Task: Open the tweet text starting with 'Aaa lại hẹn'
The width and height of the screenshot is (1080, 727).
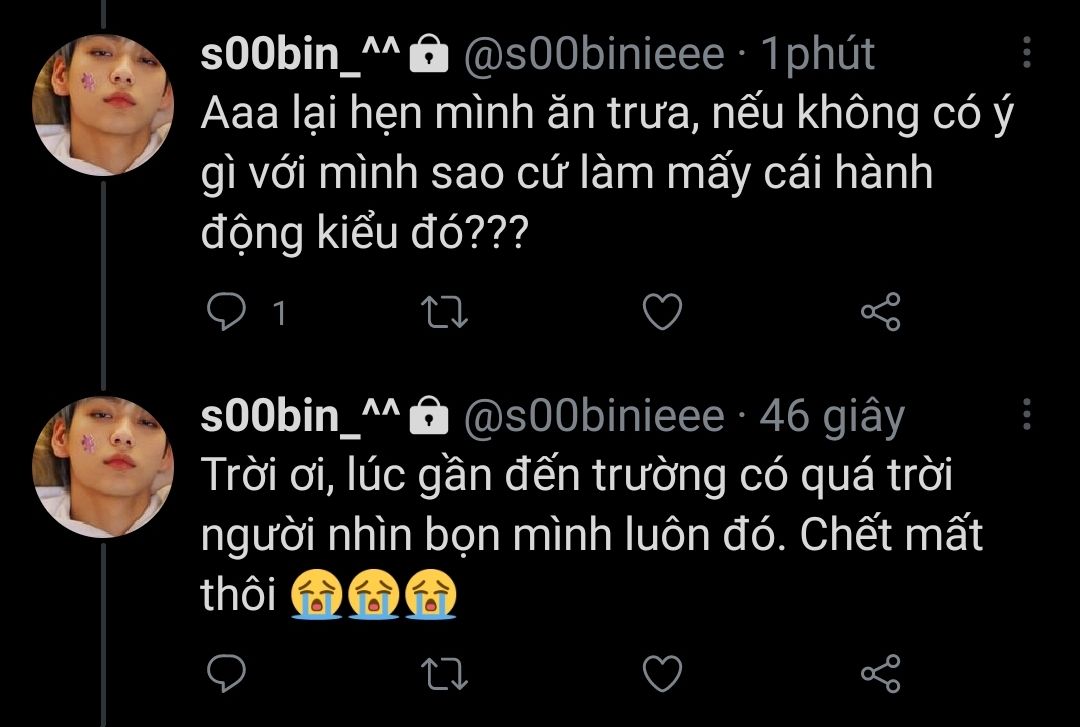Action: [580, 173]
